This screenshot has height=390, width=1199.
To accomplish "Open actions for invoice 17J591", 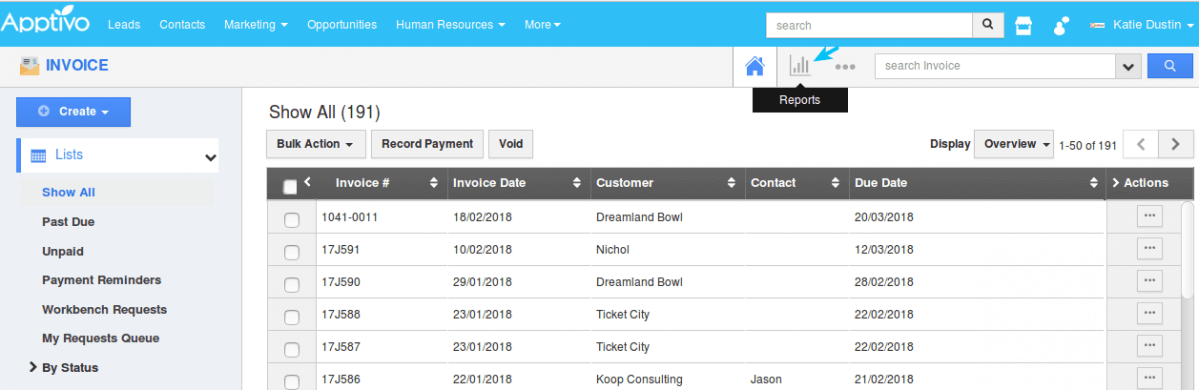I will click(1149, 249).
